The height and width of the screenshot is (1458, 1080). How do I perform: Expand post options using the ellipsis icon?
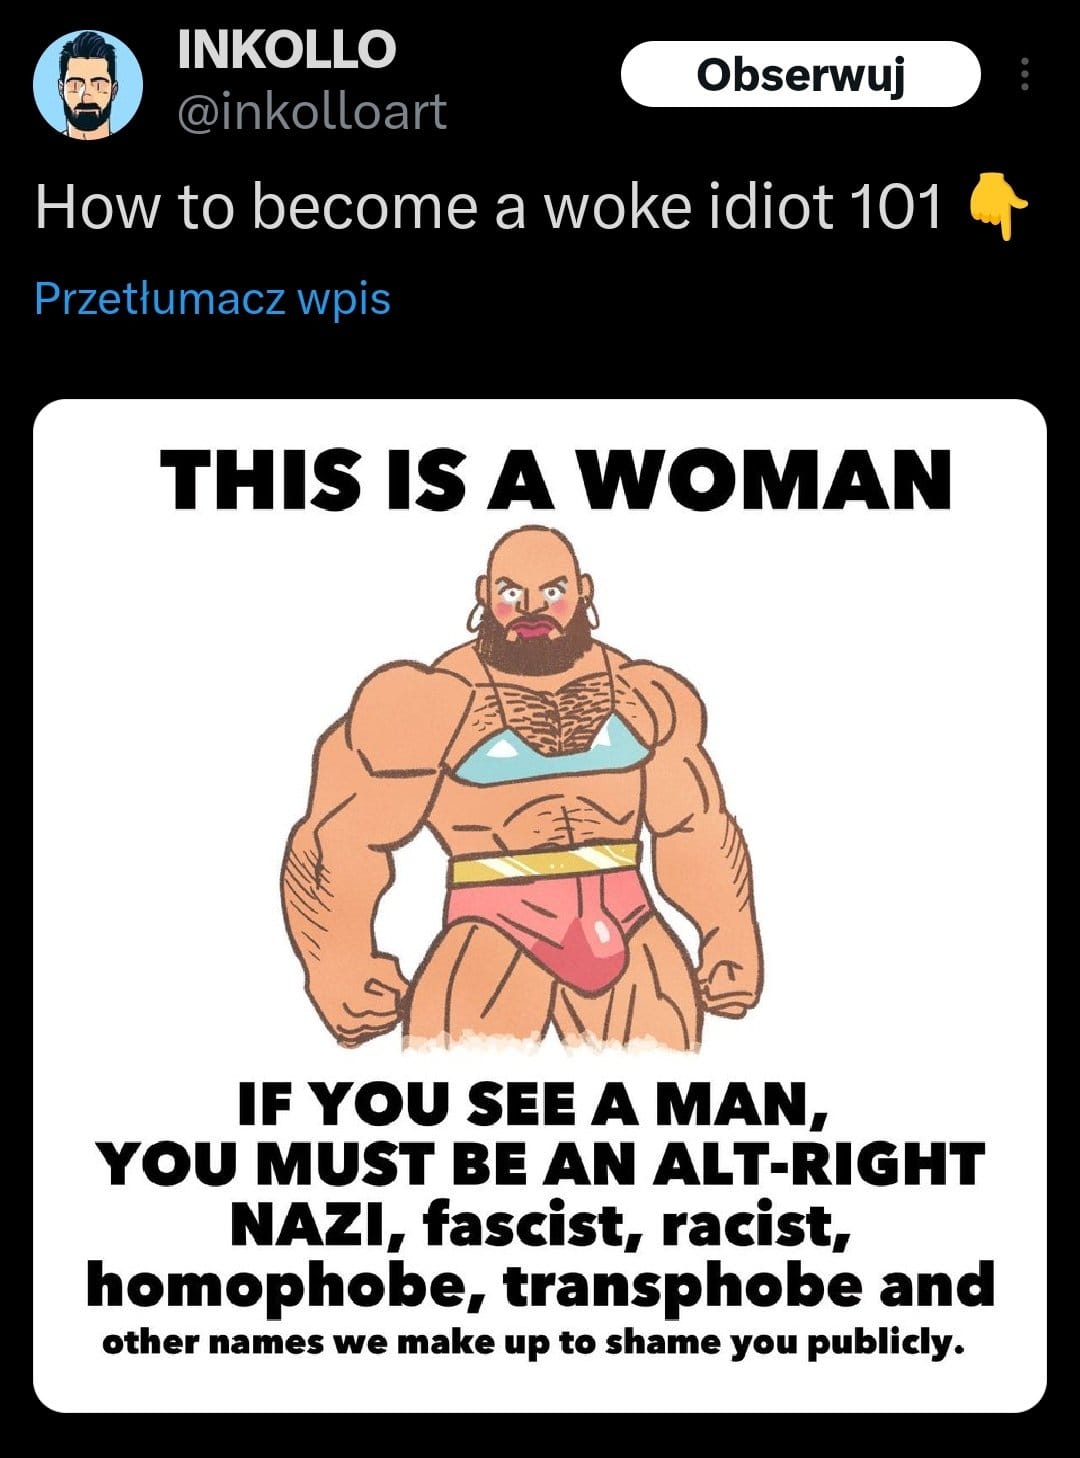tap(1024, 74)
